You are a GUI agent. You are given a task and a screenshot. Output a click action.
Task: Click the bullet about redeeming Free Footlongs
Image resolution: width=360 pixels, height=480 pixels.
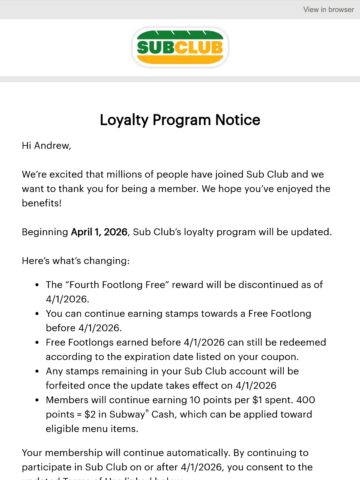click(x=186, y=349)
